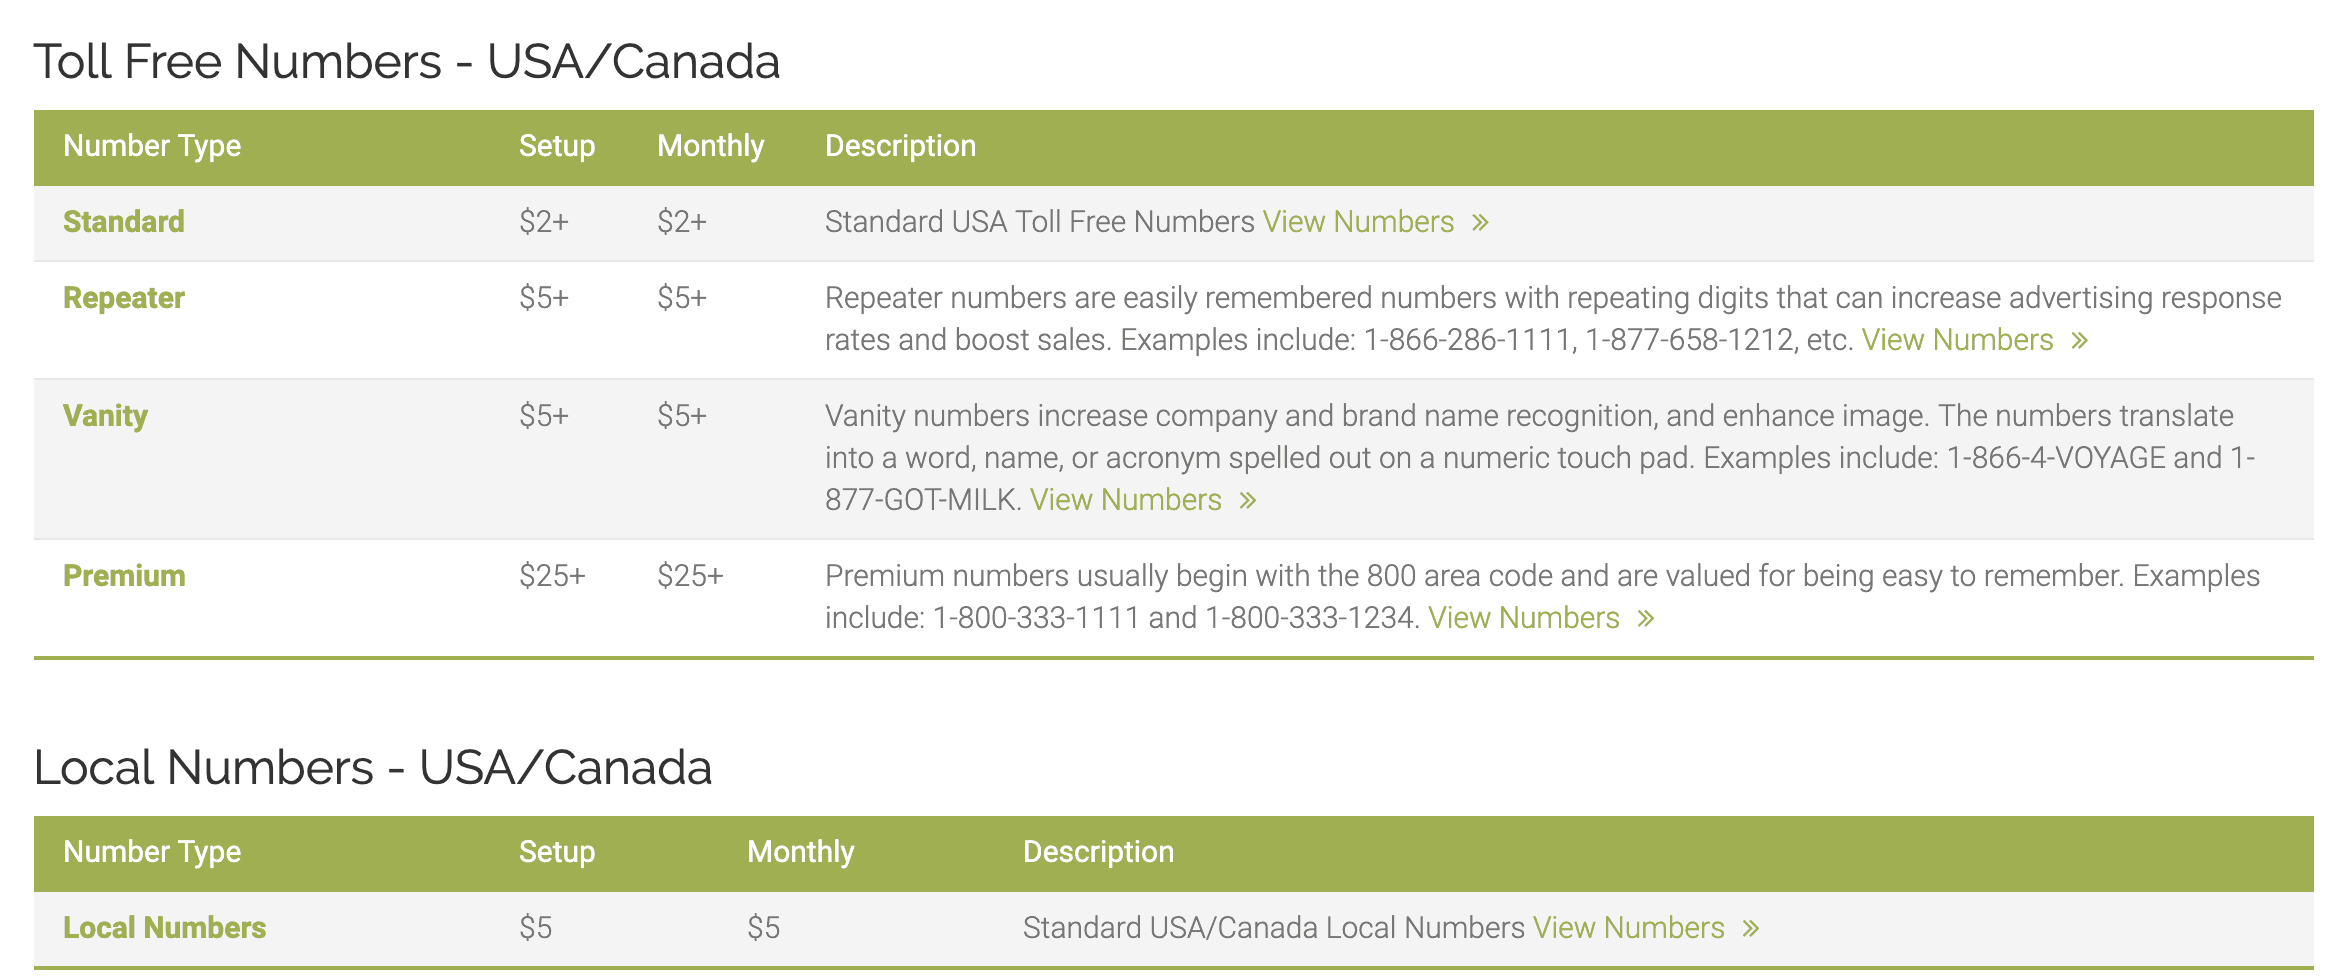Image resolution: width=2332 pixels, height=980 pixels.
Task: Click double-chevron icon after Standard View Numbers
Action: pos(1480,222)
